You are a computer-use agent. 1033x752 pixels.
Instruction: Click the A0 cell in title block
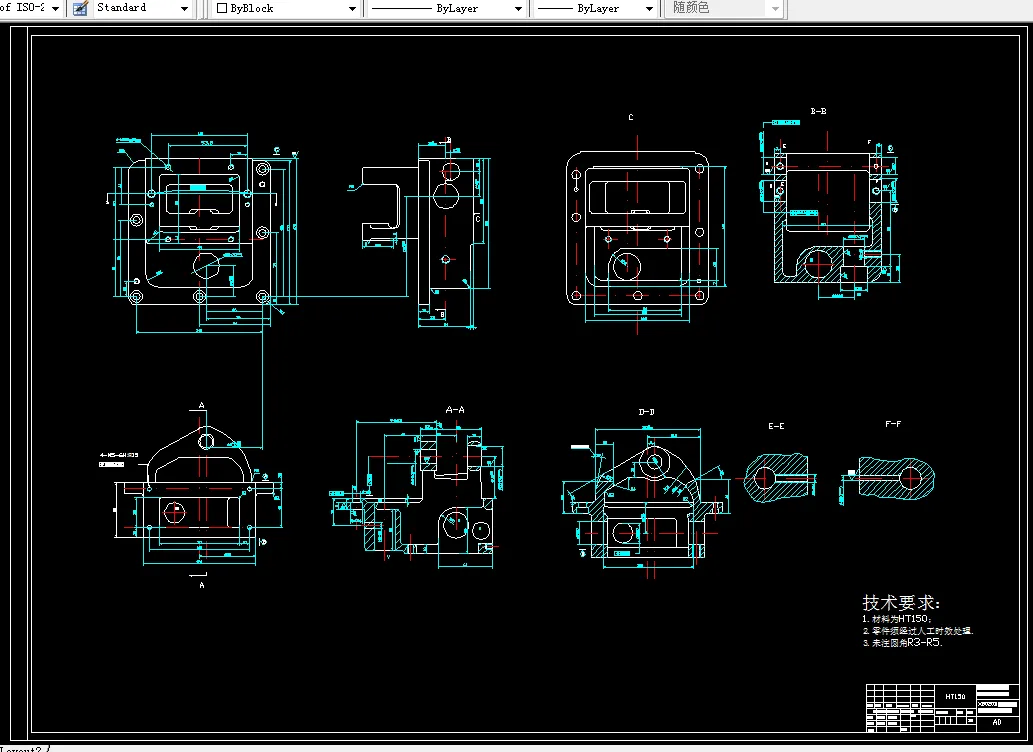pos(997,722)
